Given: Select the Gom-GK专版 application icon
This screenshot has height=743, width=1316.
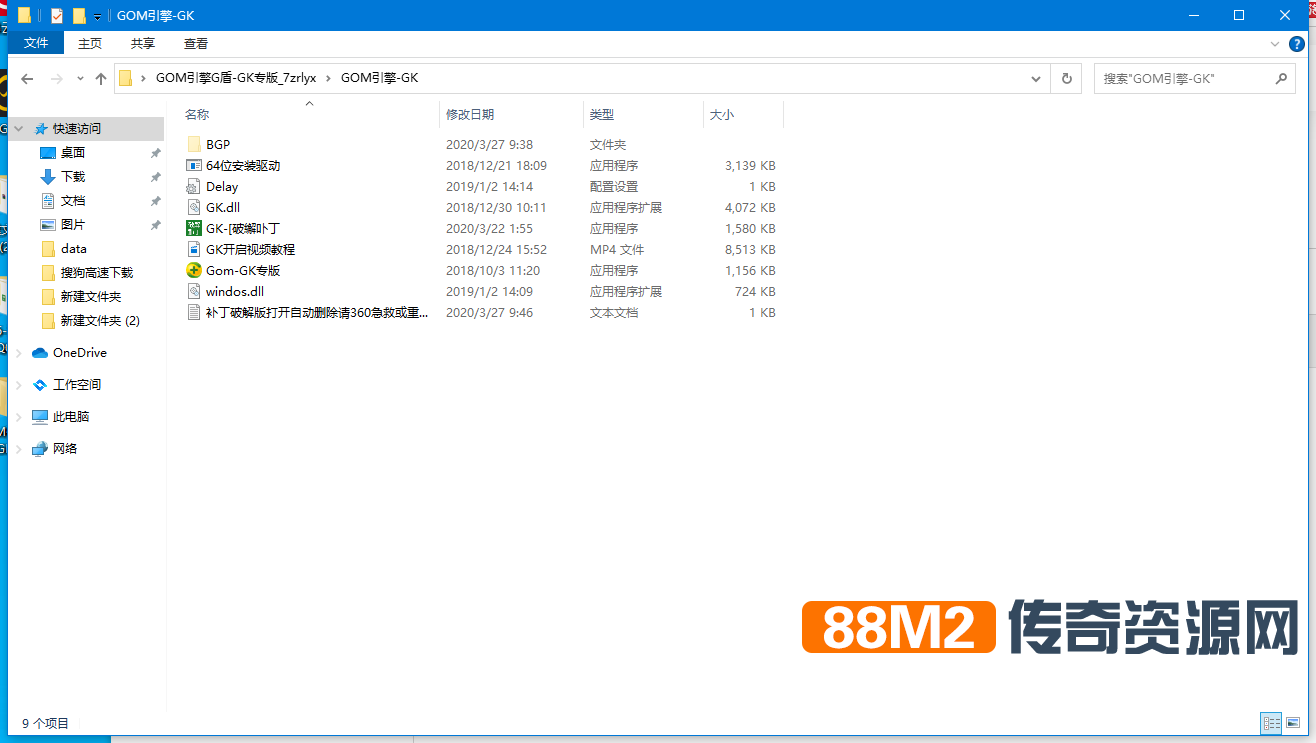Looking at the screenshot, I should point(194,271).
